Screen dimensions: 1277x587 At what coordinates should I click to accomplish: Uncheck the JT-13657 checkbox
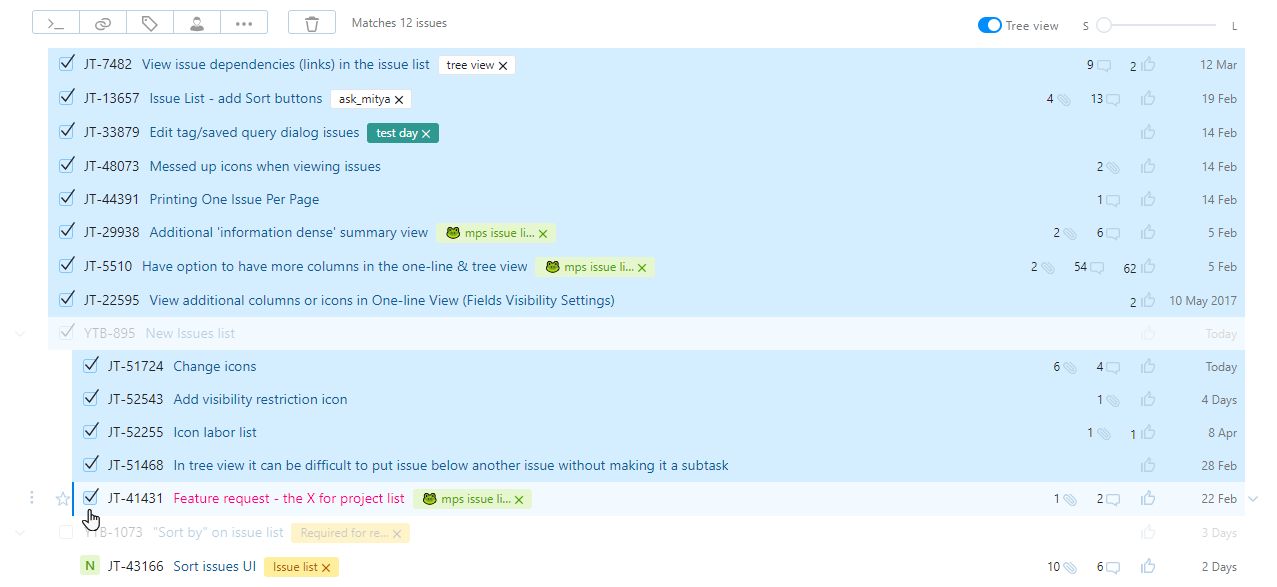(67, 97)
